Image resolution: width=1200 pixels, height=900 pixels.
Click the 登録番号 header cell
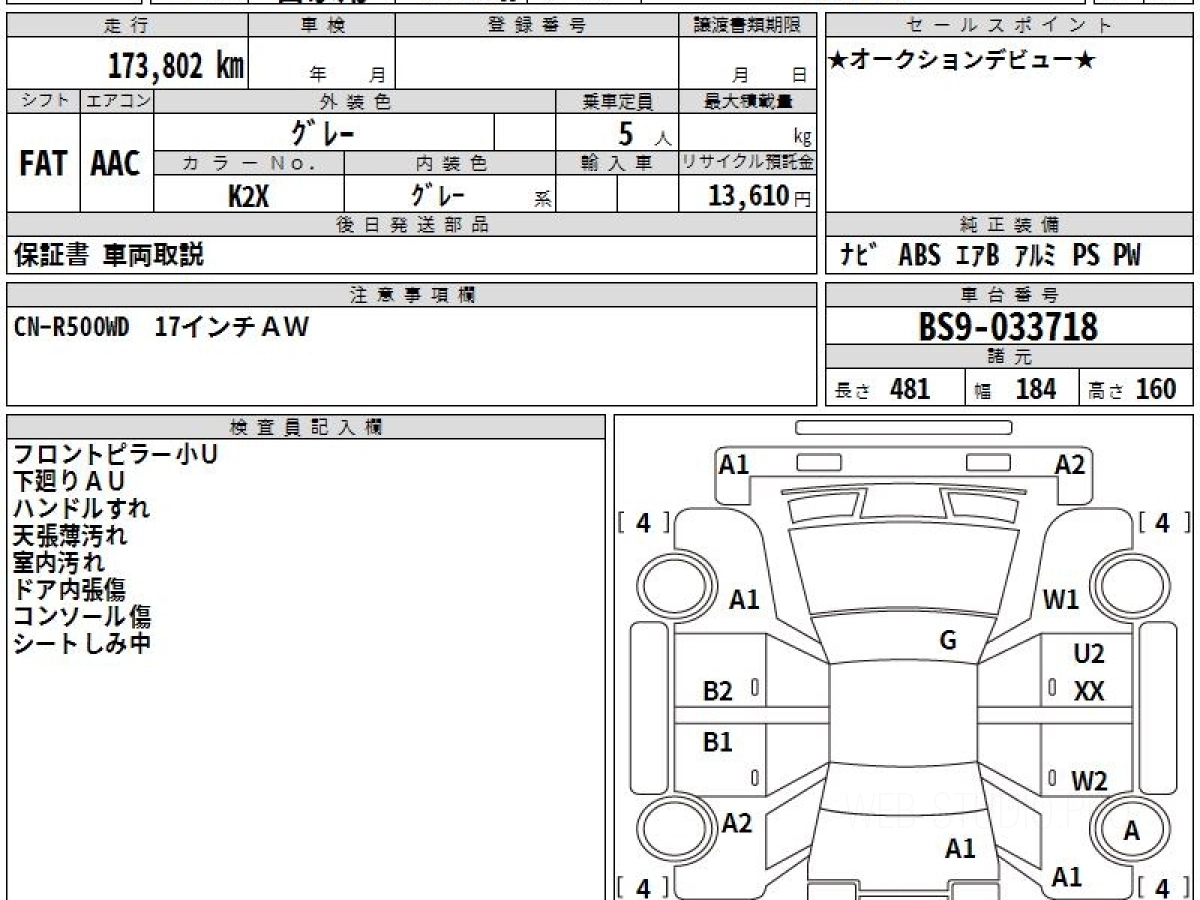coord(537,25)
